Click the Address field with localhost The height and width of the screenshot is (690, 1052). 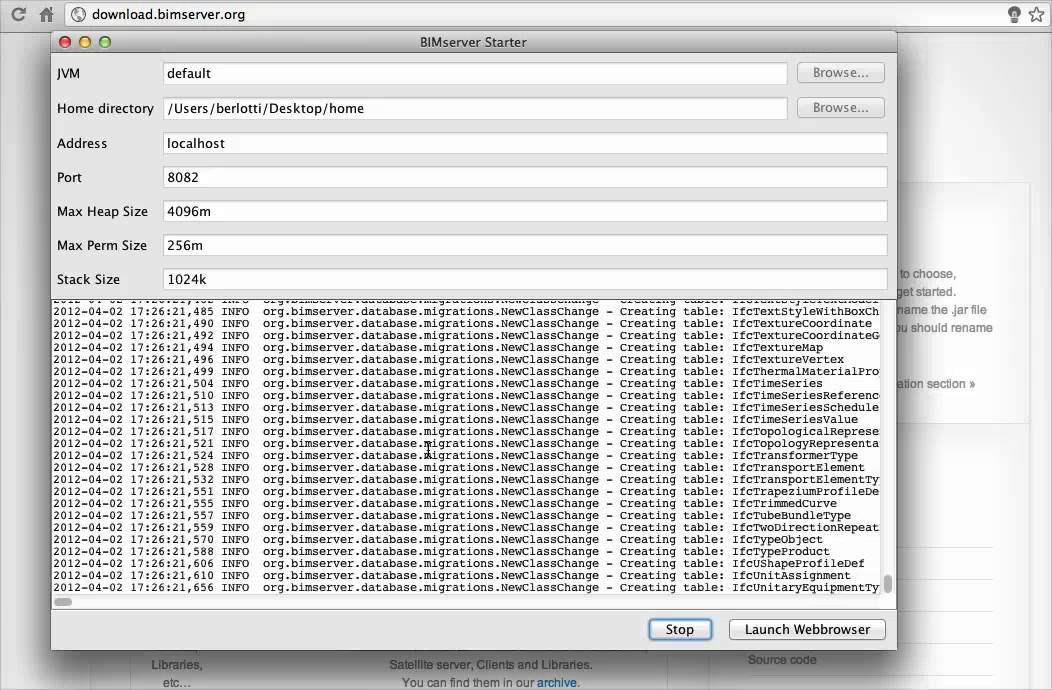click(x=525, y=143)
